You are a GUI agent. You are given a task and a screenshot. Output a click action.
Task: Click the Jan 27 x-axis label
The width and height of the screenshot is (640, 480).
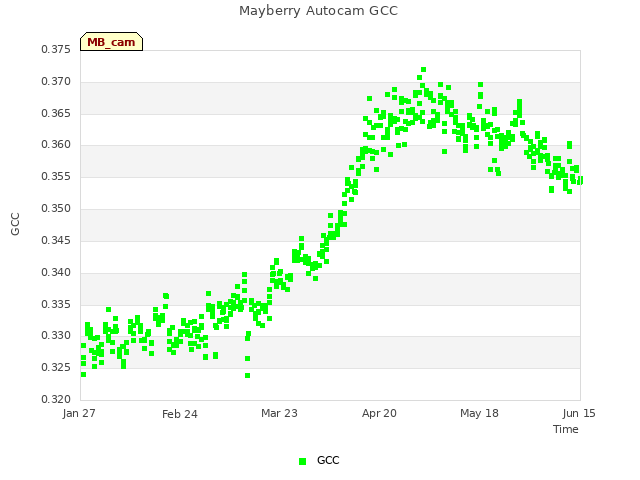click(79, 413)
